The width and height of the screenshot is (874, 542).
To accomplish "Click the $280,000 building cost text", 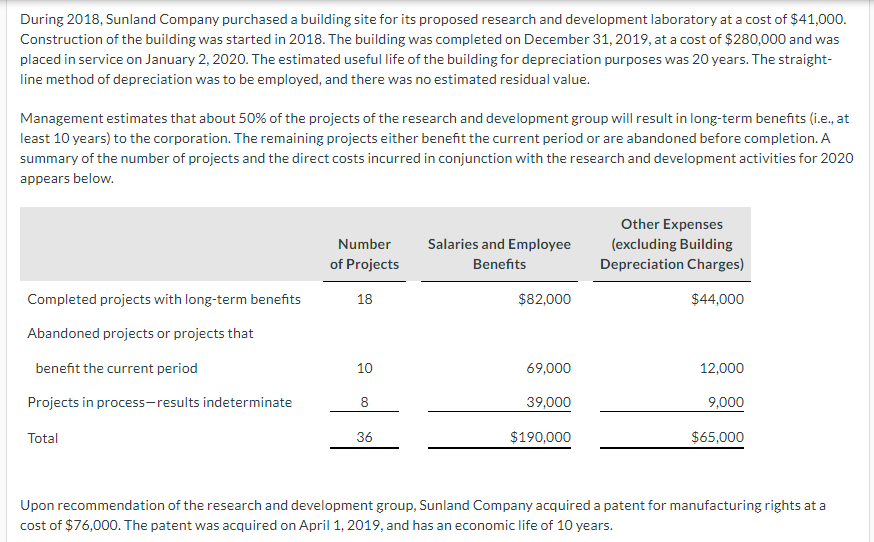I will point(756,40).
